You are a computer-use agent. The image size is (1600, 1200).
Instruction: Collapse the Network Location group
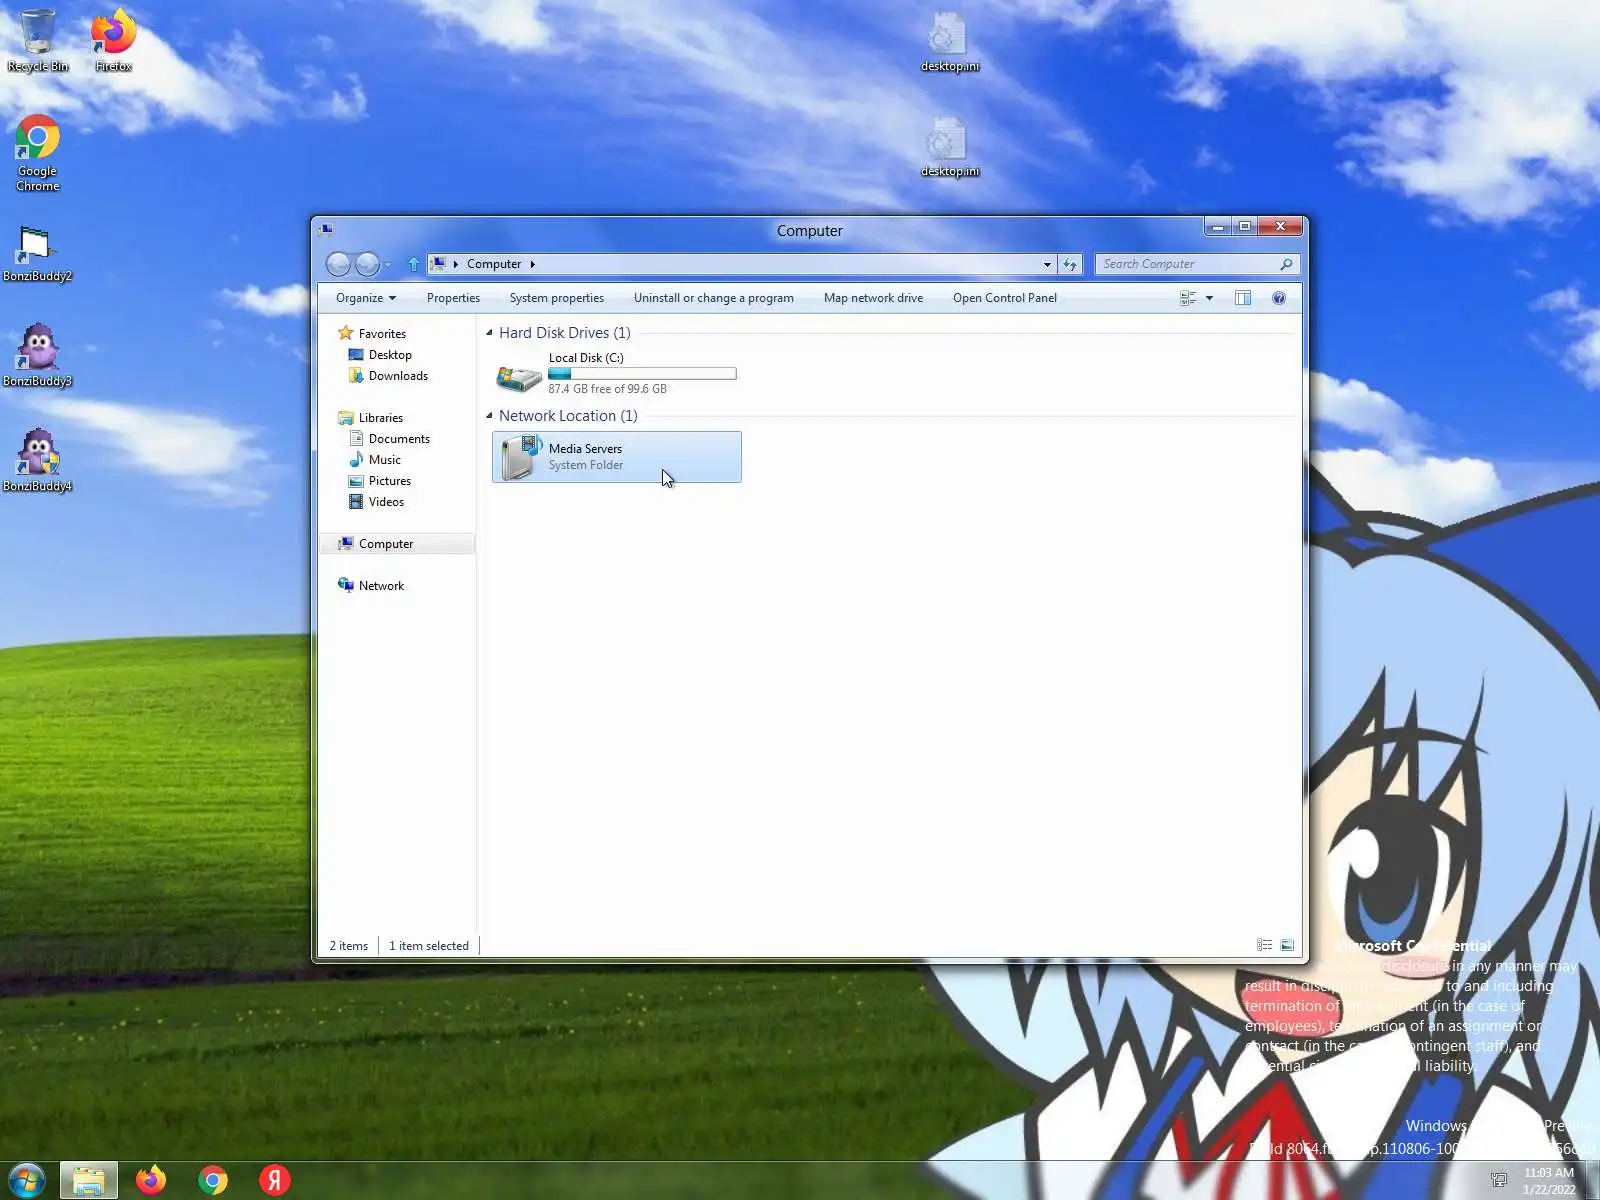pyautogui.click(x=489, y=415)
